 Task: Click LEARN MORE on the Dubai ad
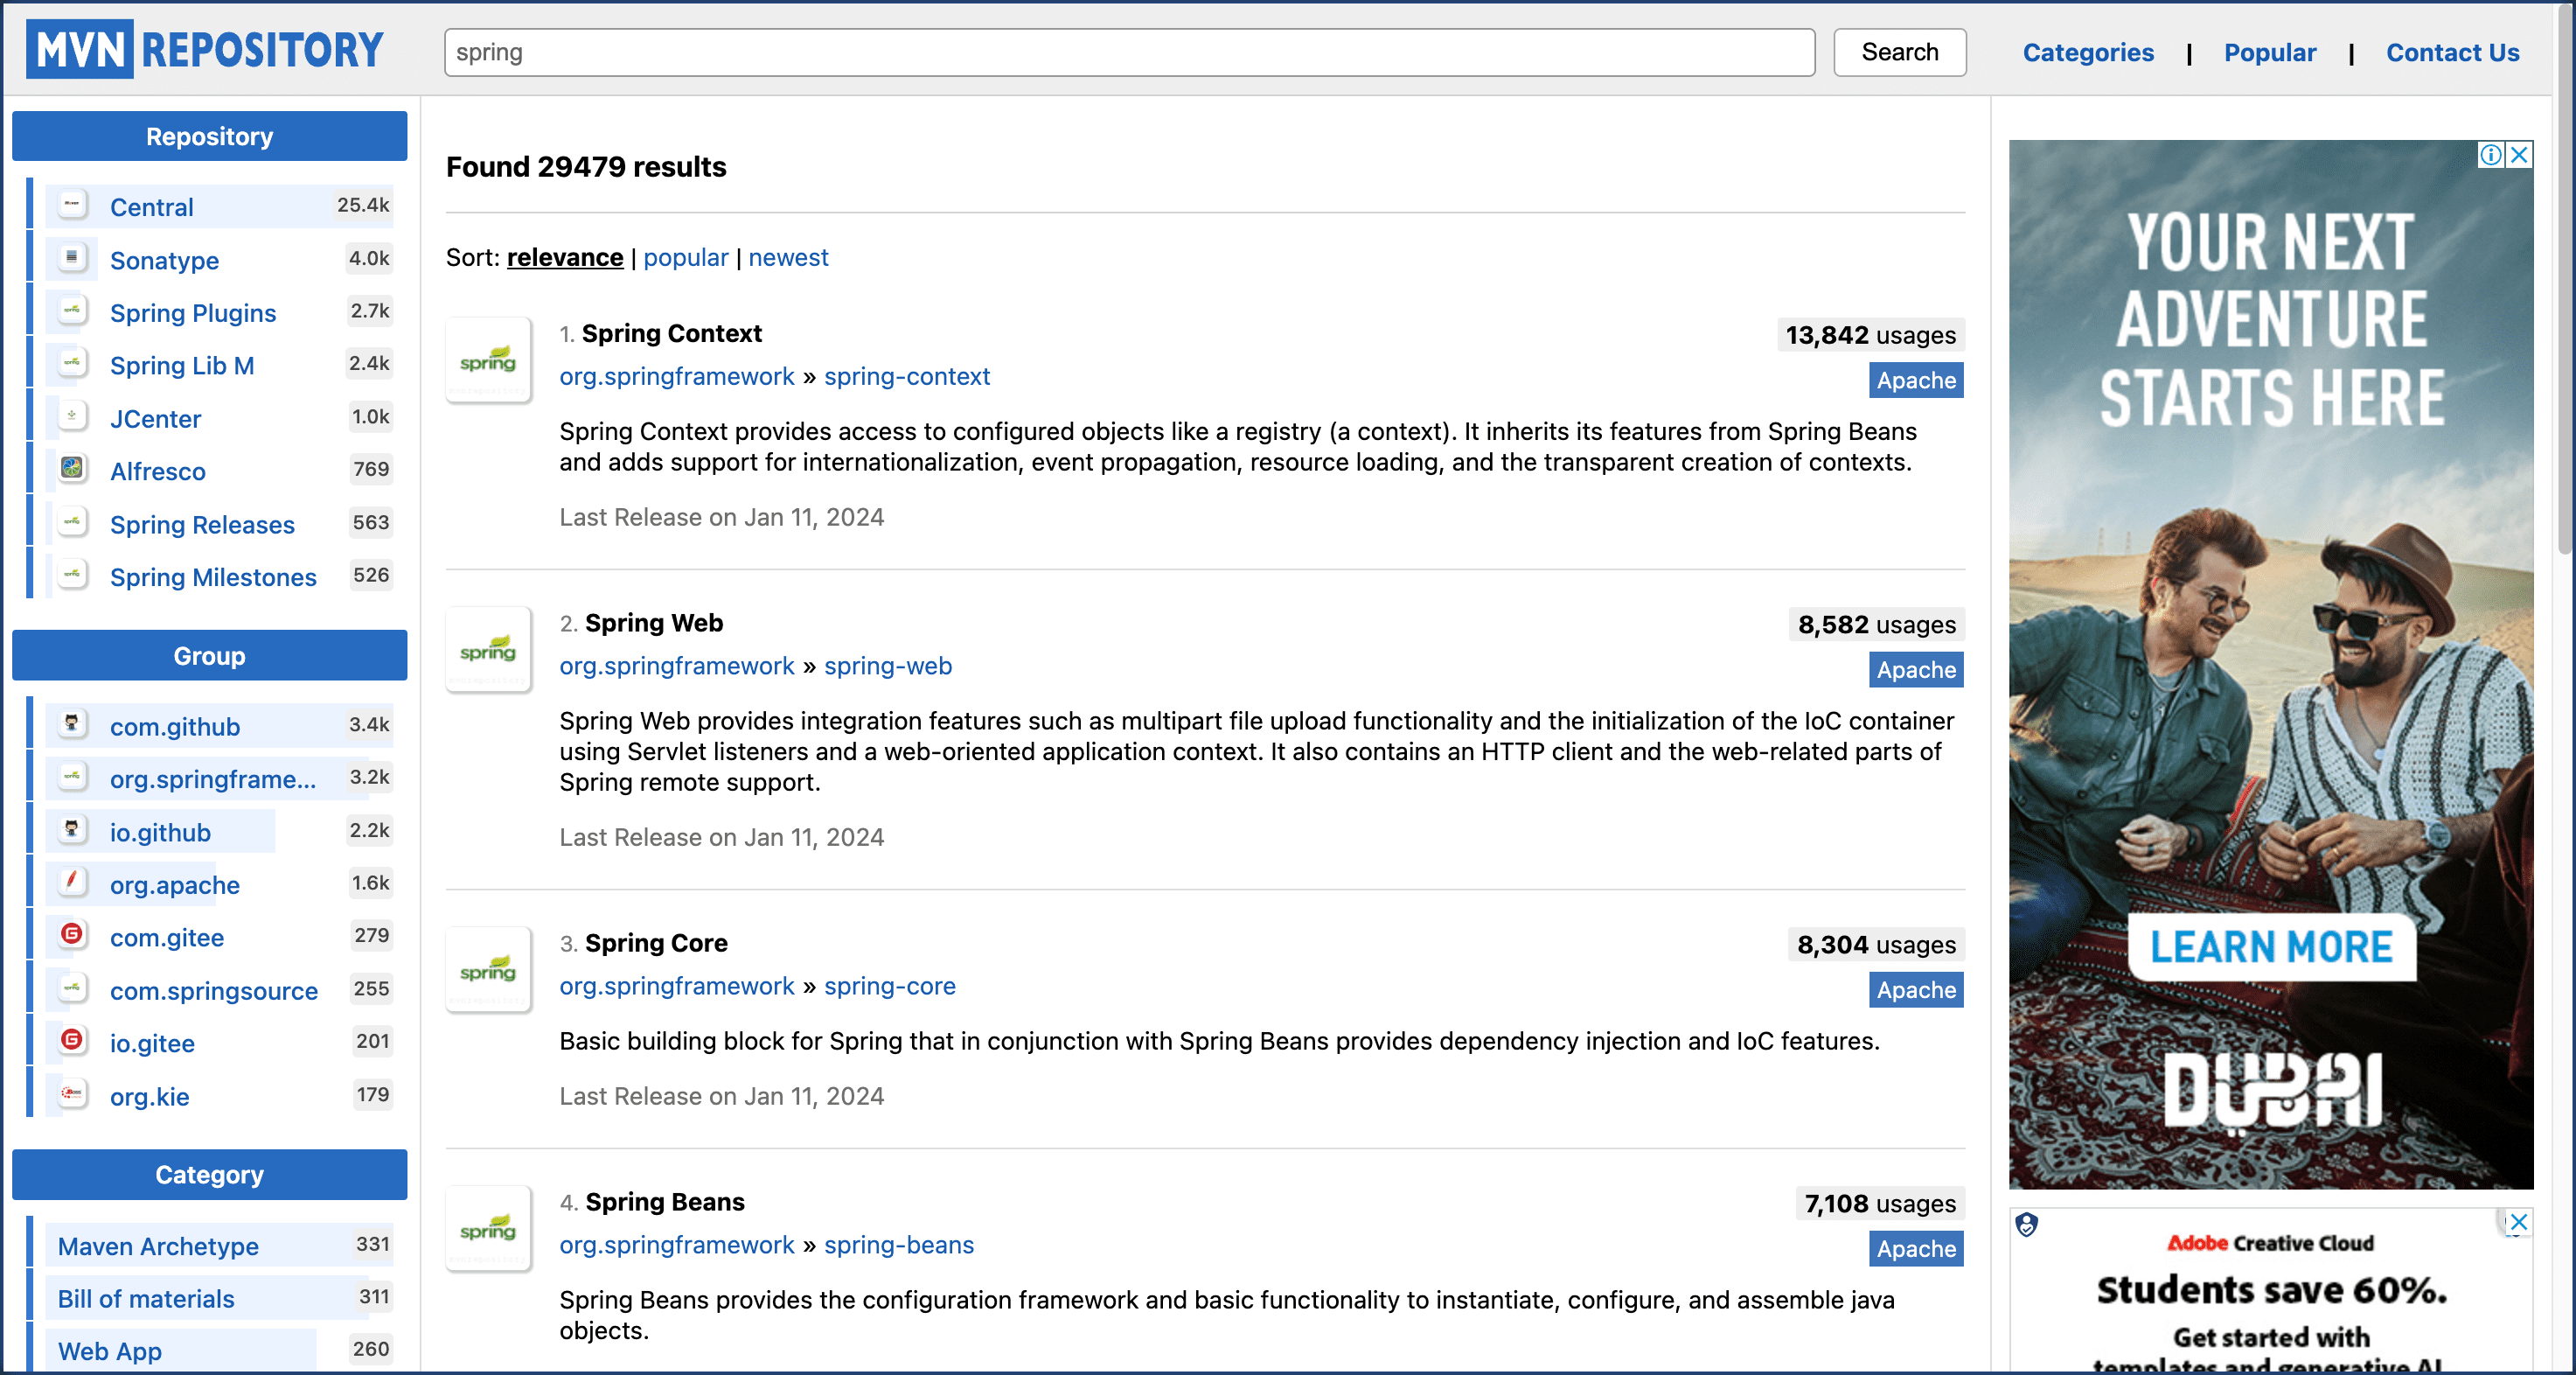[x=2271, y=946]
